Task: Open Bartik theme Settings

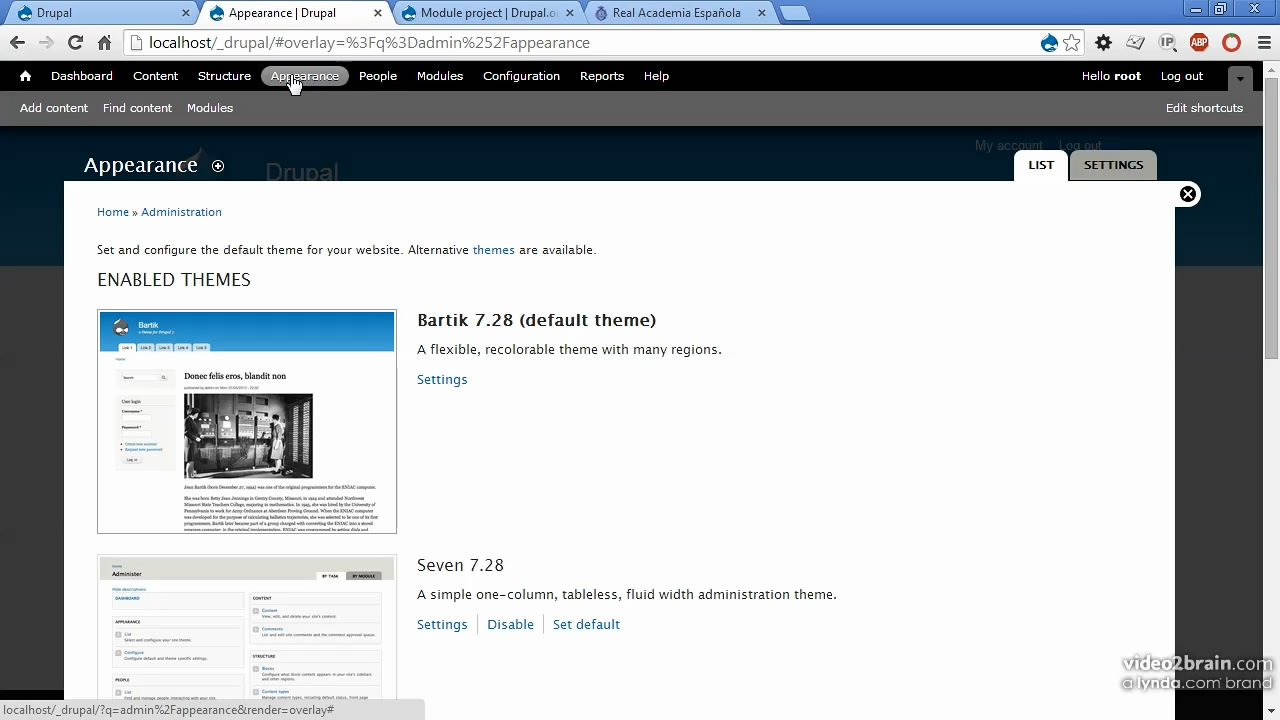Action: (x=442, y=379)
